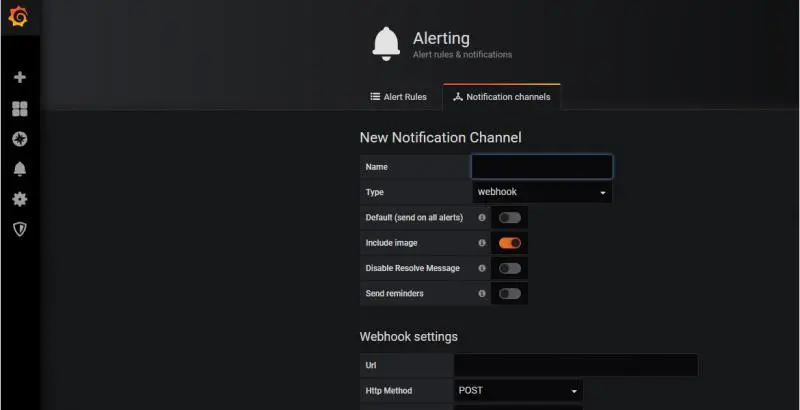Turn off the Include image switch

click(510, 243)
